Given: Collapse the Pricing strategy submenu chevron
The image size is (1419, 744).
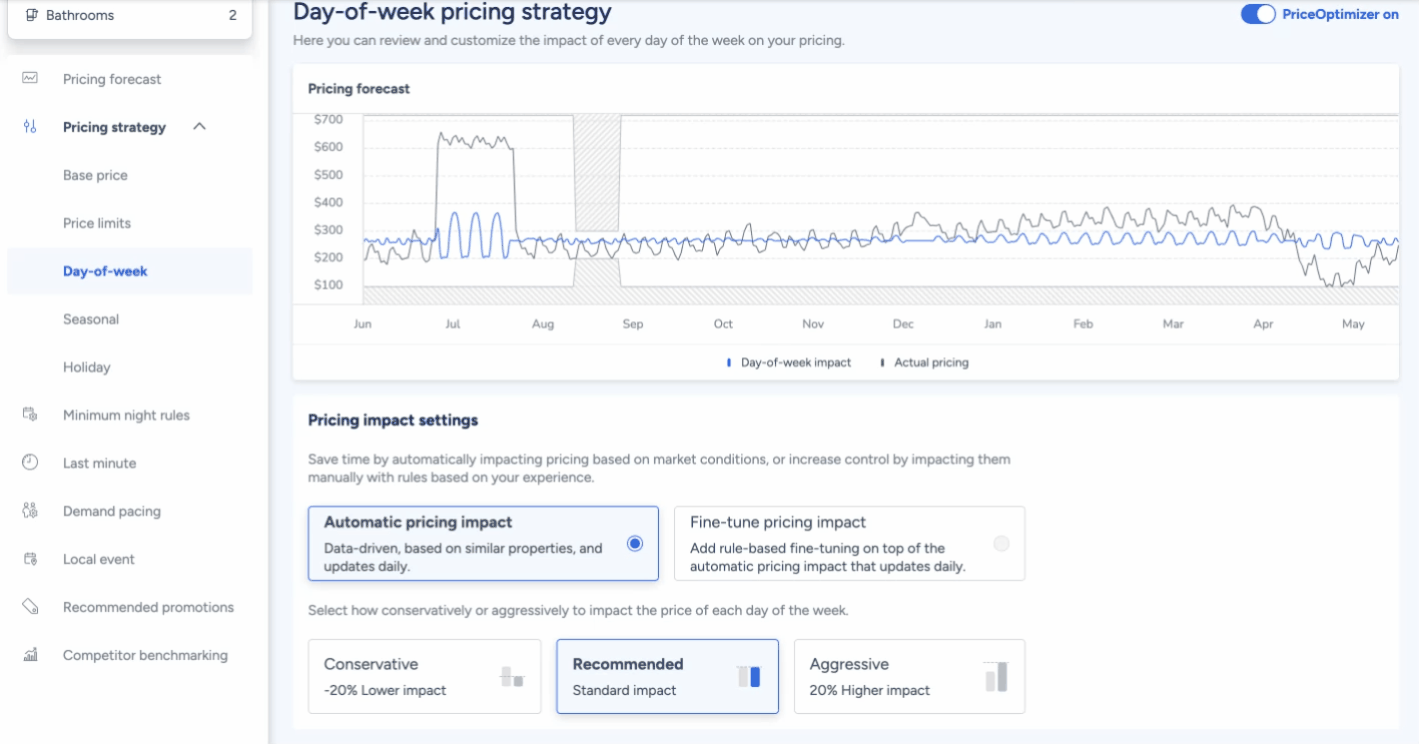Looking at the screenshot, I should (x=199, y=127).
